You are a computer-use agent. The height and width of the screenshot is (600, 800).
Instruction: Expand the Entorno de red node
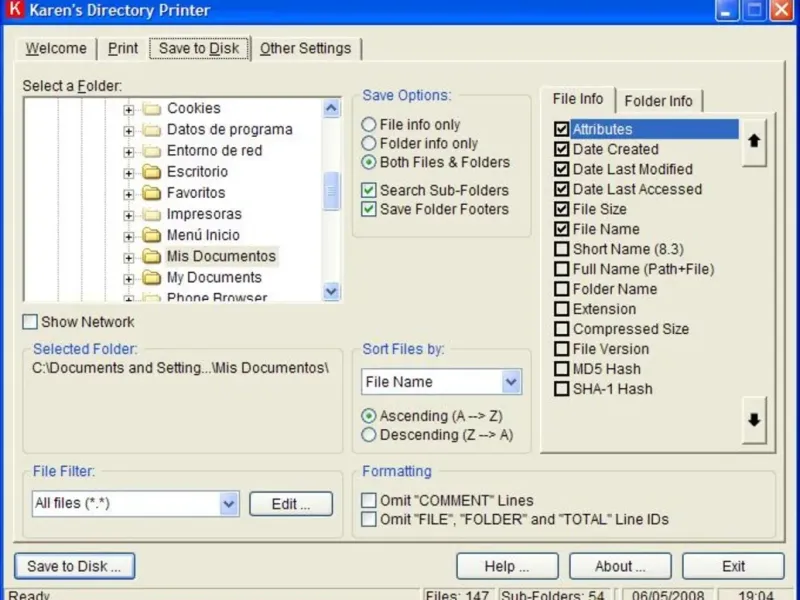[x=129, y=152]
